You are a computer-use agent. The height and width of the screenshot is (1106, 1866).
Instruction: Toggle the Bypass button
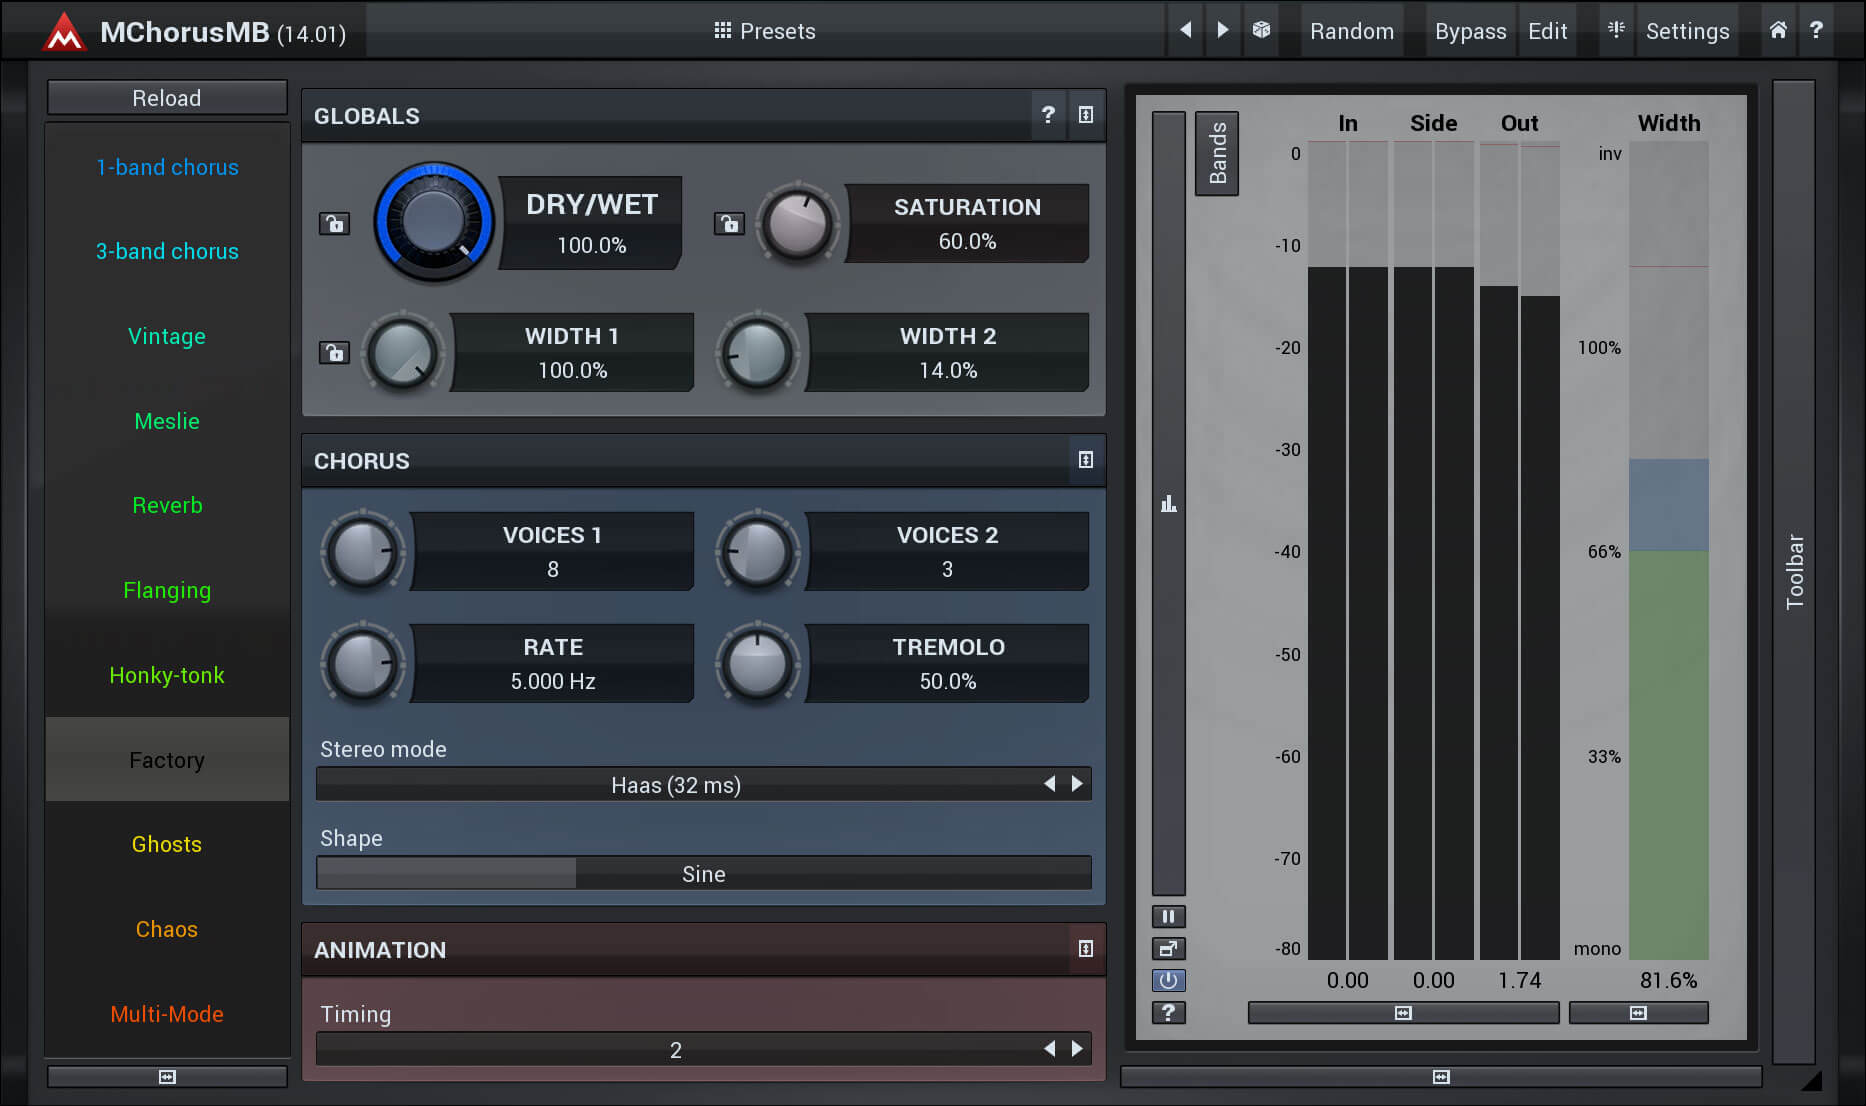click(x=1470, y=31)
